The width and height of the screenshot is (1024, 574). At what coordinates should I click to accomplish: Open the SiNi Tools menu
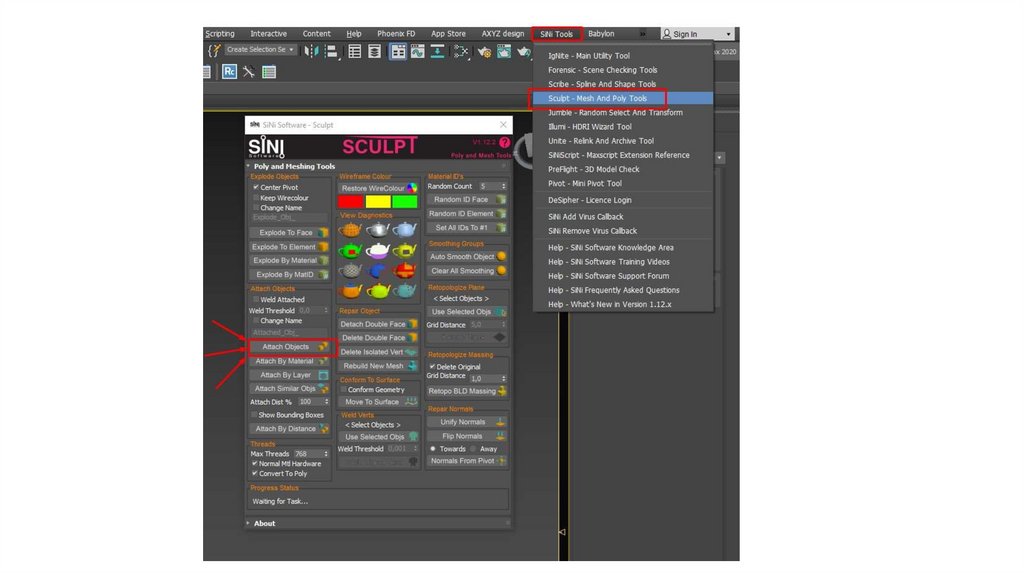pos(556,34)
